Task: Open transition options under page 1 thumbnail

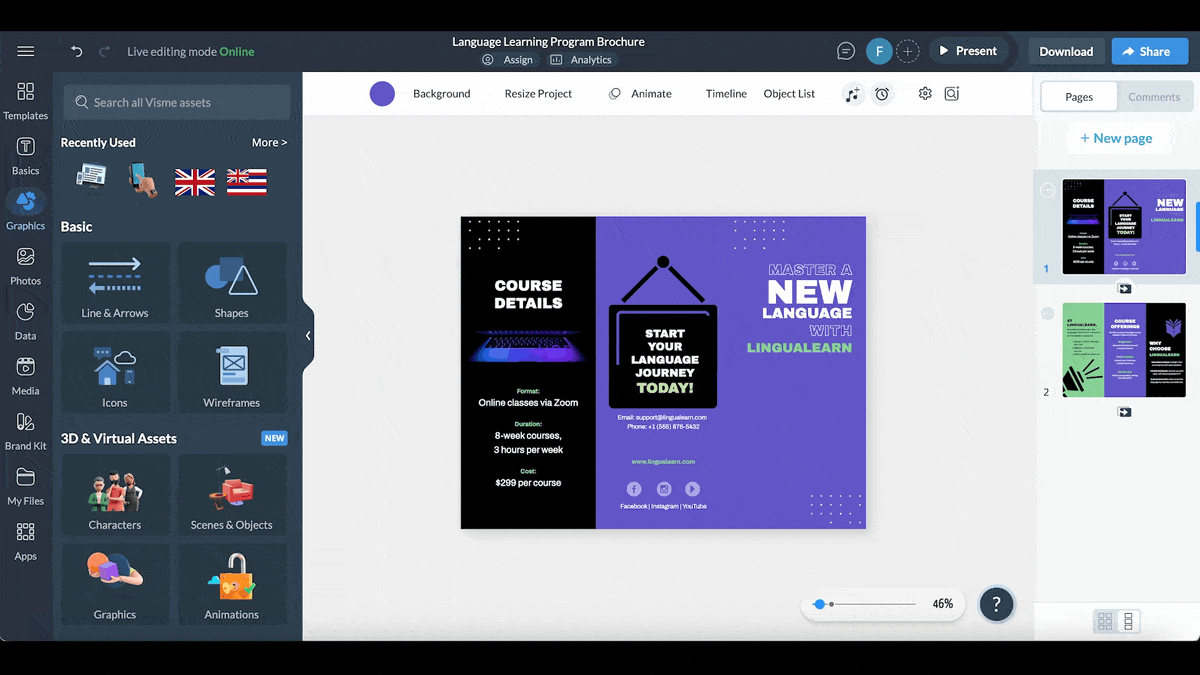Action: pyautogui.click(x=1124, y=288)
